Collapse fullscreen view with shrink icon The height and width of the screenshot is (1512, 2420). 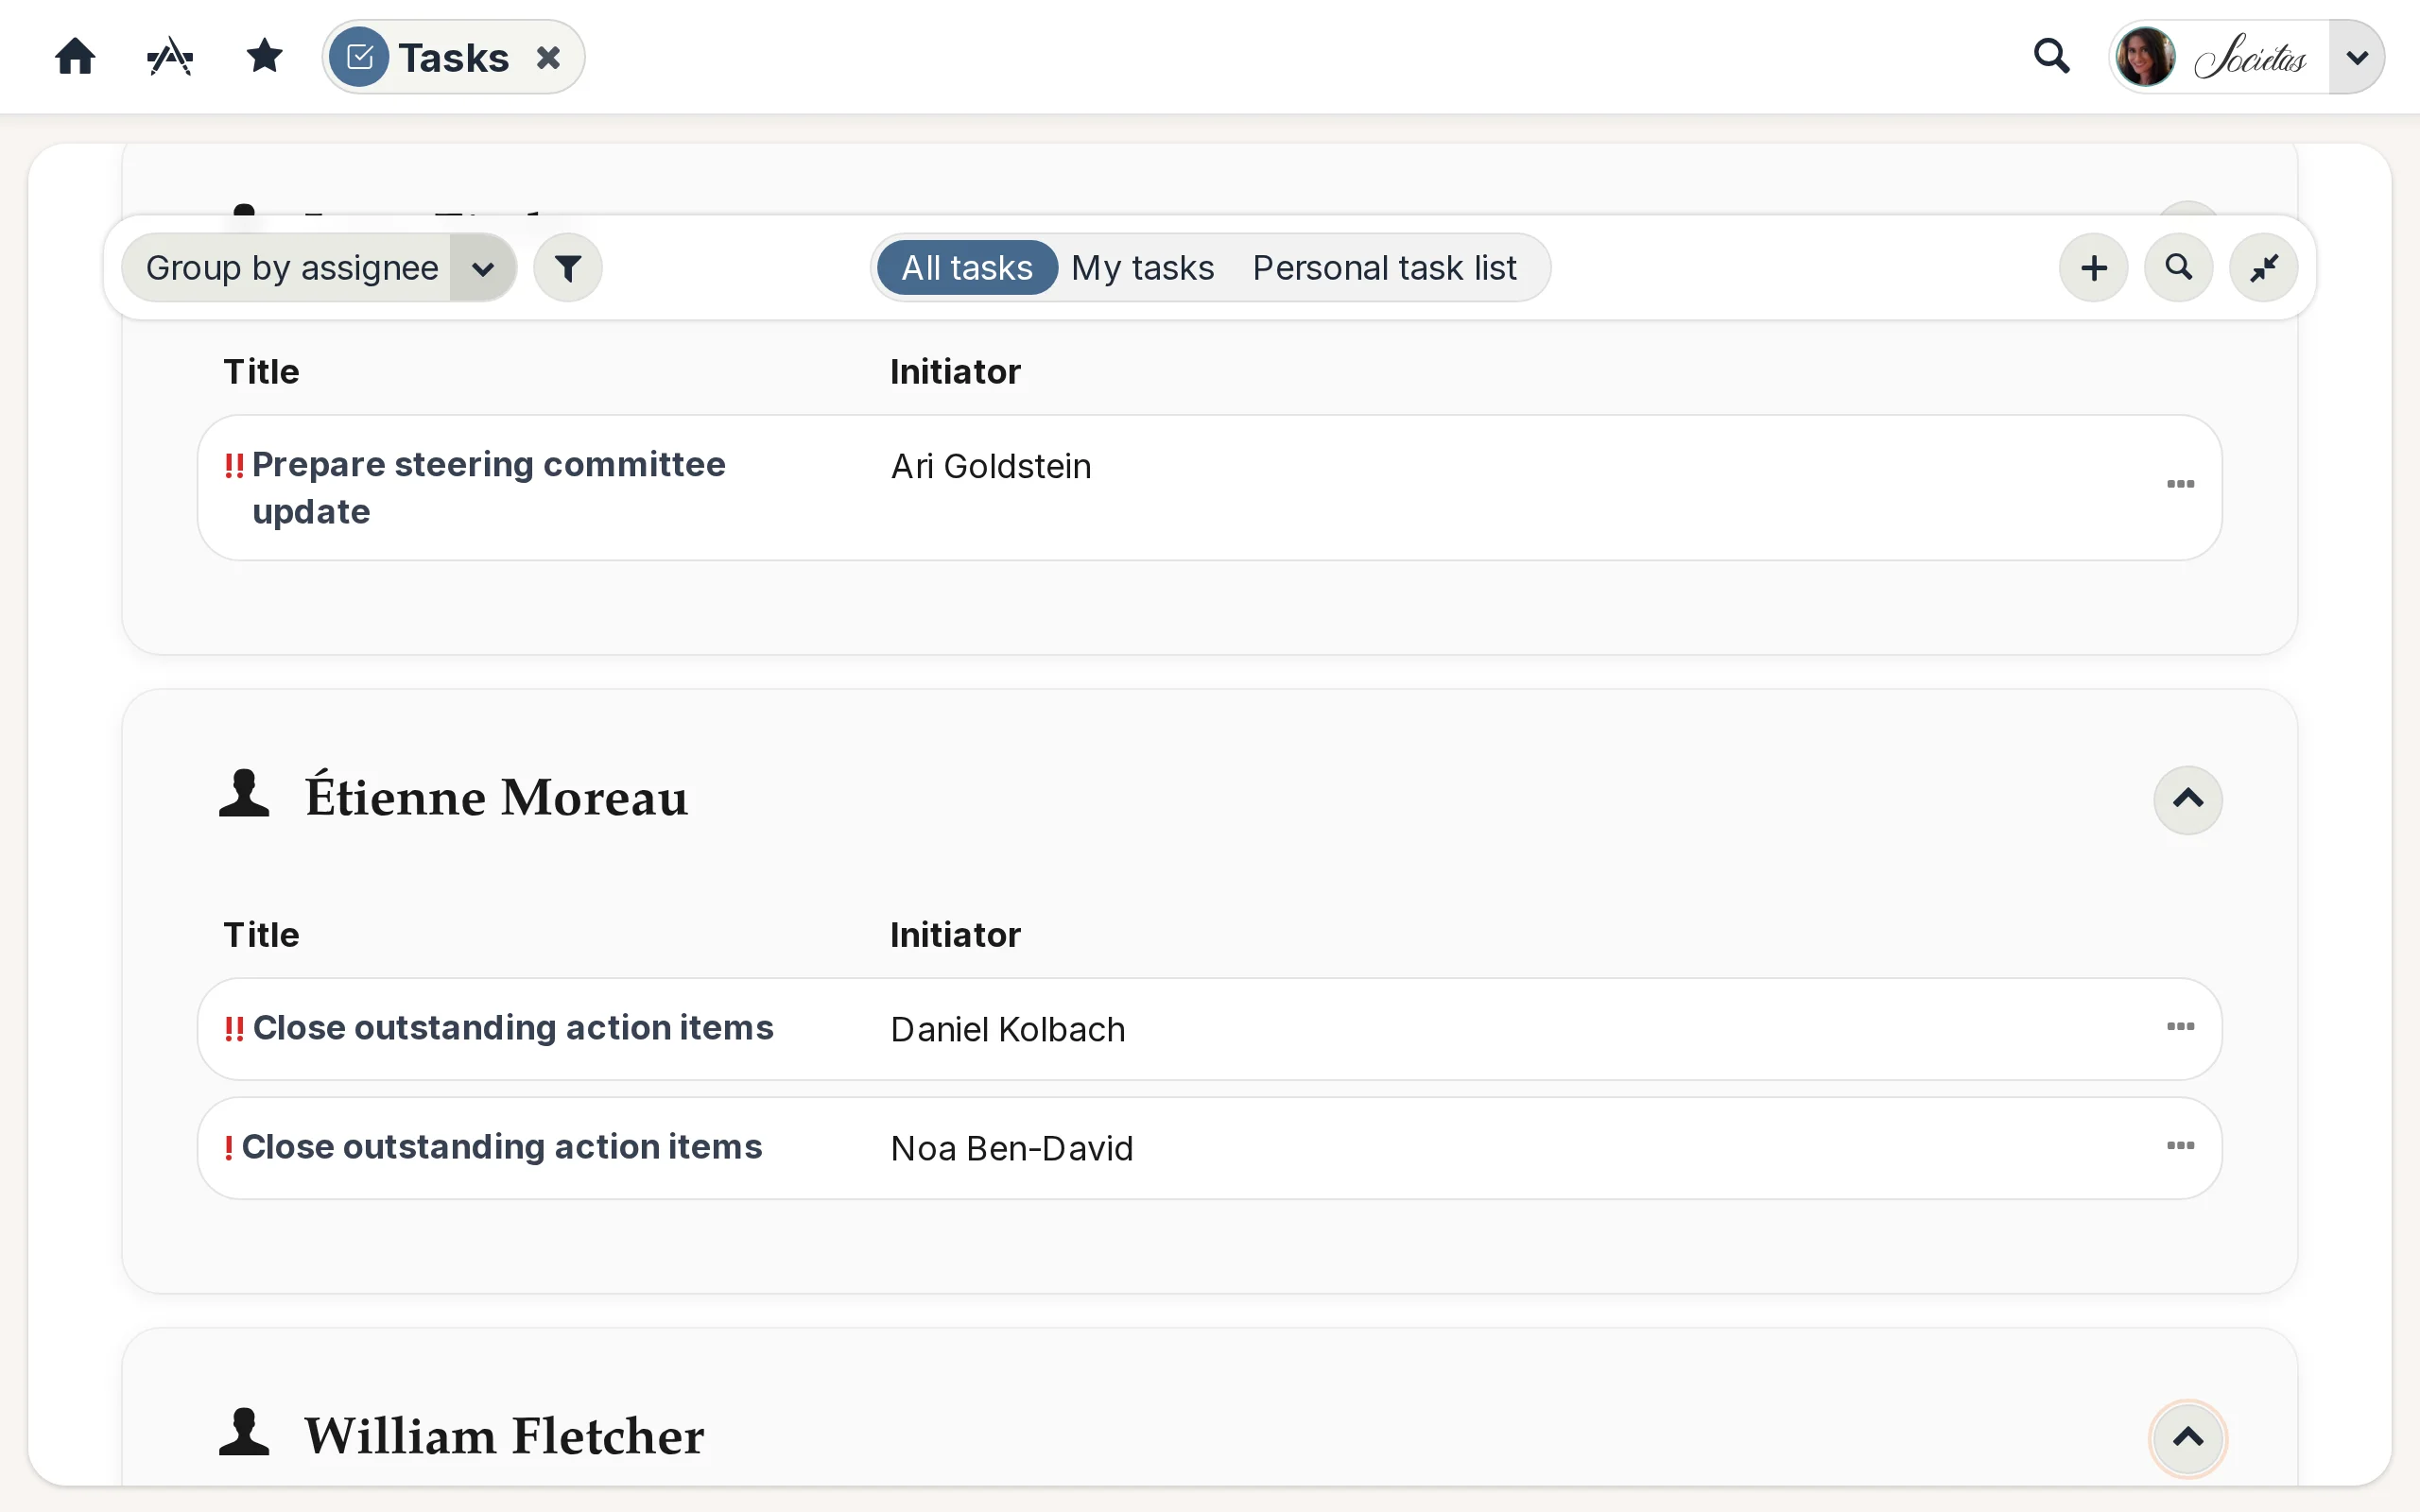click(x=2263, y=268)
